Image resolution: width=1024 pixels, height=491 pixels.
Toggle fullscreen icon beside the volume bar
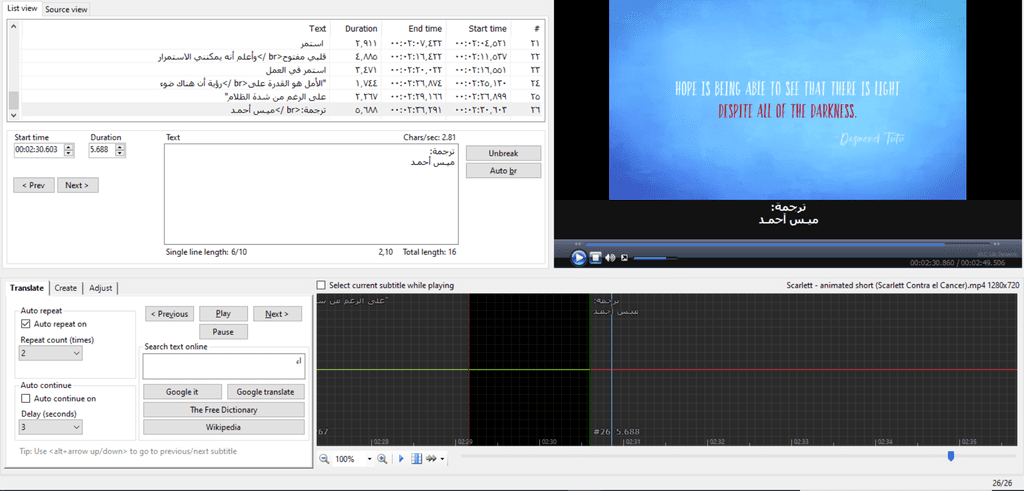[624, 258]
